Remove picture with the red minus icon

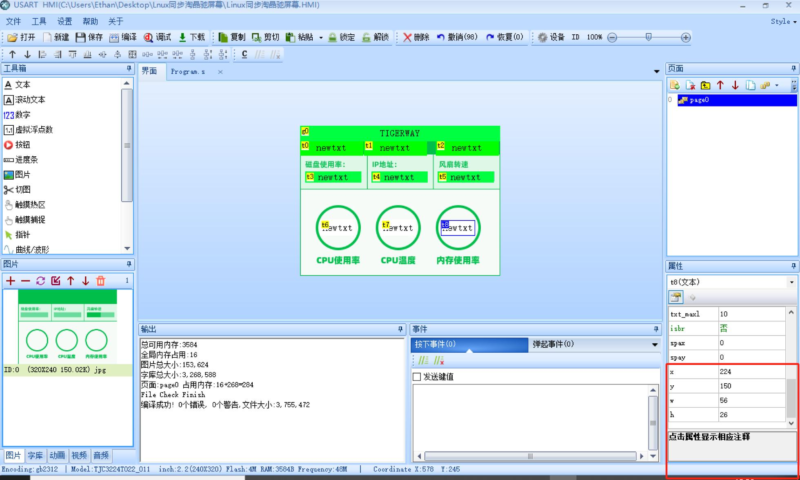click(x=25, y=281)
